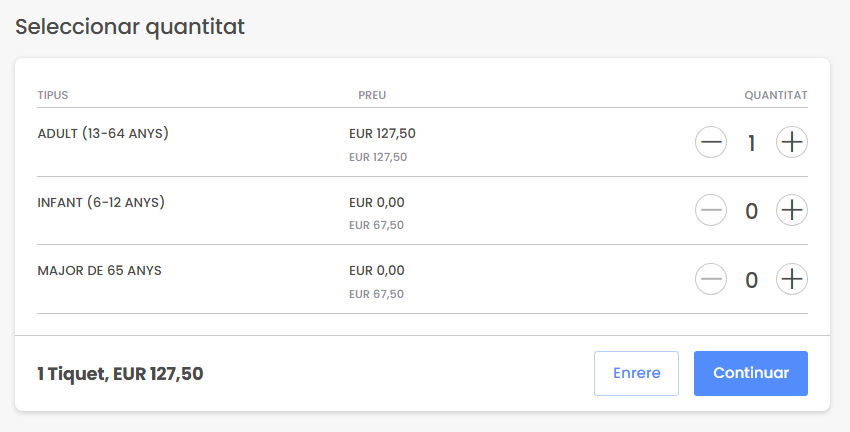
Task: Click the Major de 65 quantity number
Action: [x=751, y=279]
